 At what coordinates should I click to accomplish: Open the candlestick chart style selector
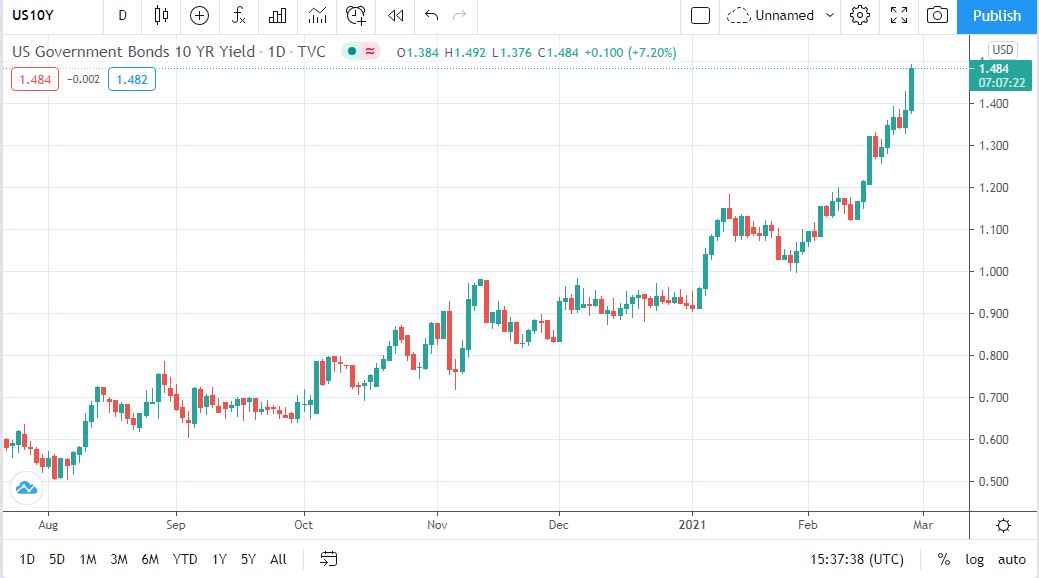point(162,15)
